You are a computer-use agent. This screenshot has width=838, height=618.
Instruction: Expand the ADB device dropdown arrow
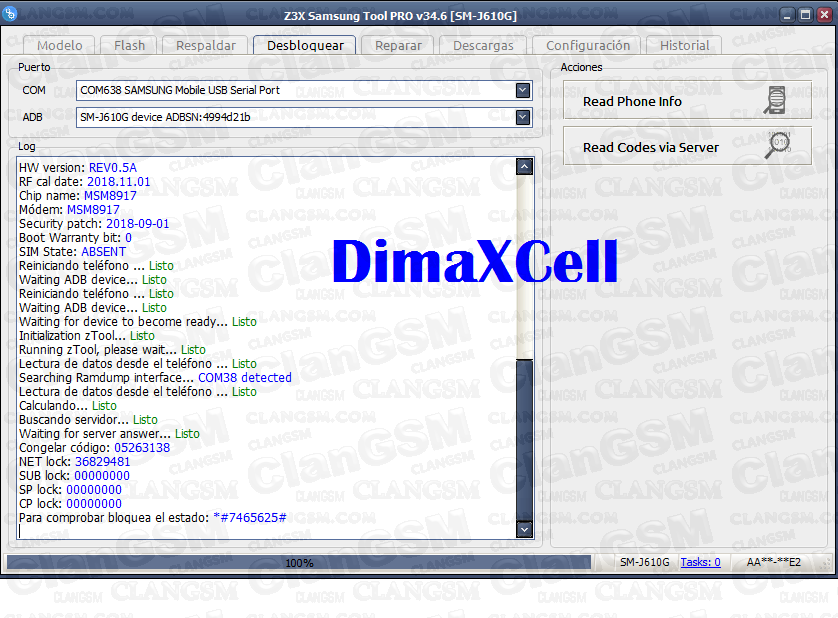click(x=523, y=117)
